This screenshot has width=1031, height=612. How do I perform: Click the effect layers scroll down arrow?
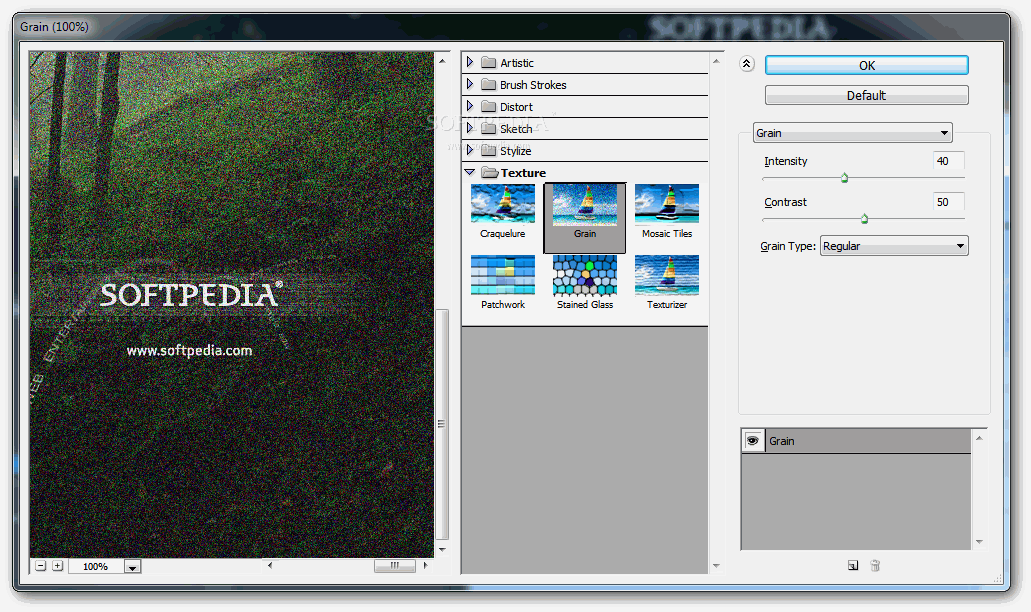[979, 542]
